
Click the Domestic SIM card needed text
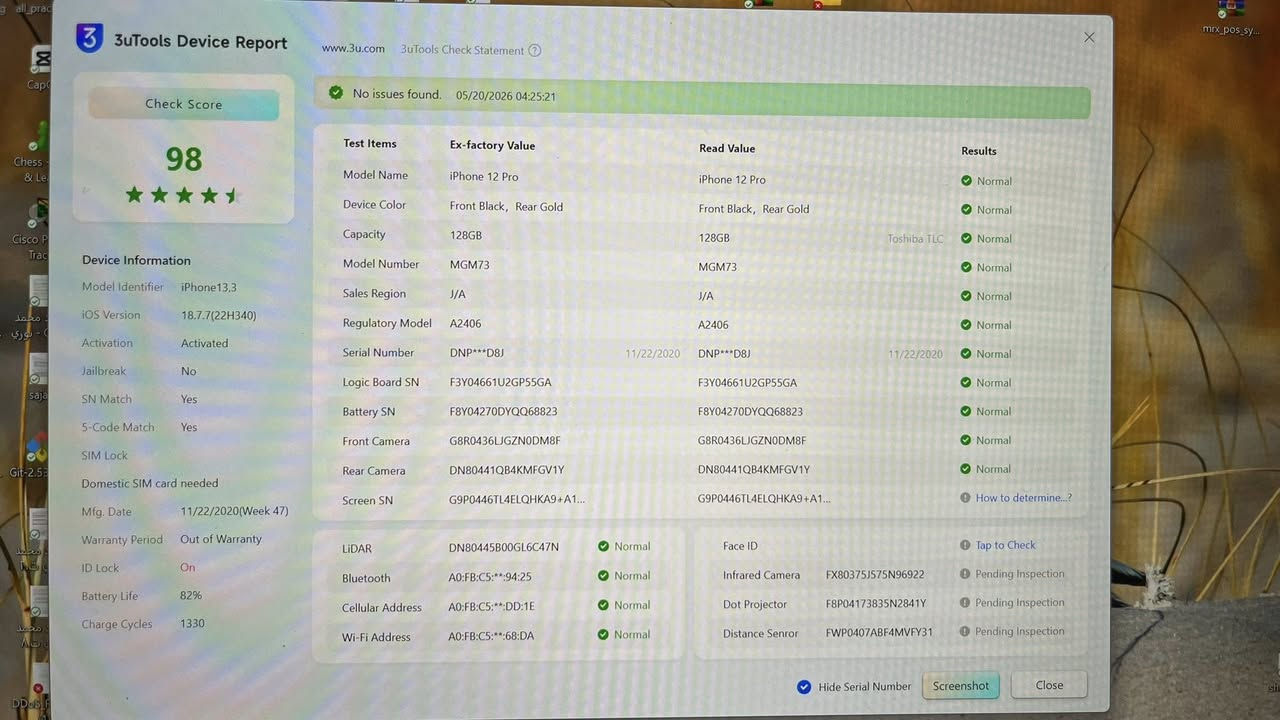point(150,483)
